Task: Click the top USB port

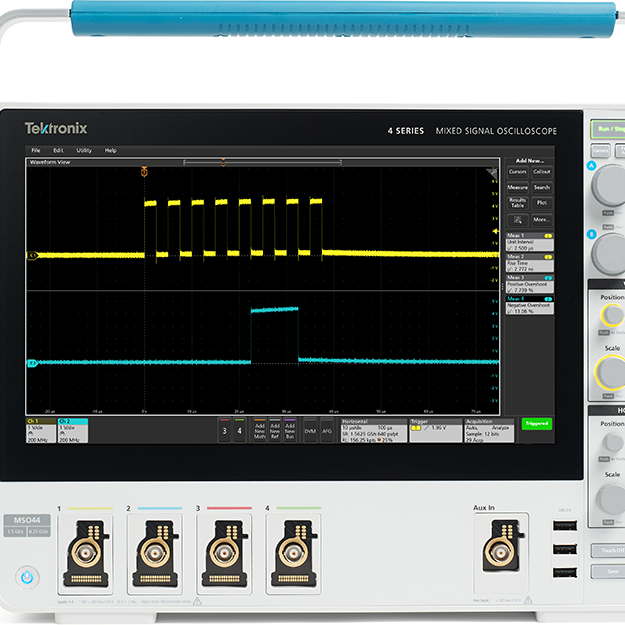Action: click(x=565, y=526)
